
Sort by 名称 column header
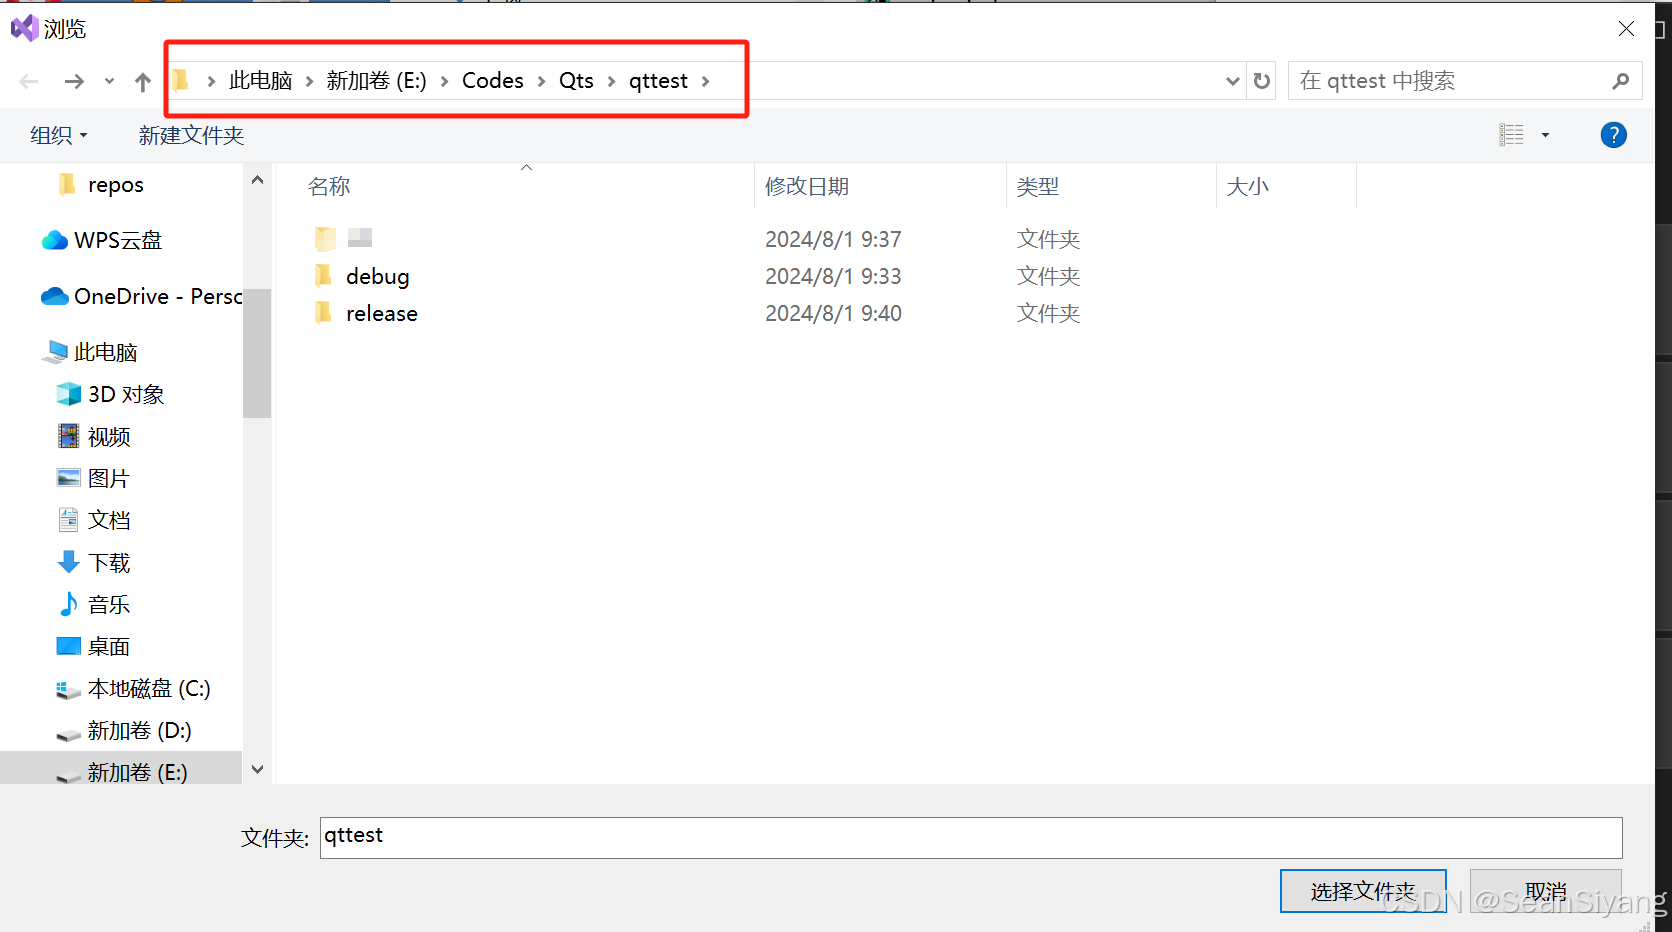click(329, 186)
